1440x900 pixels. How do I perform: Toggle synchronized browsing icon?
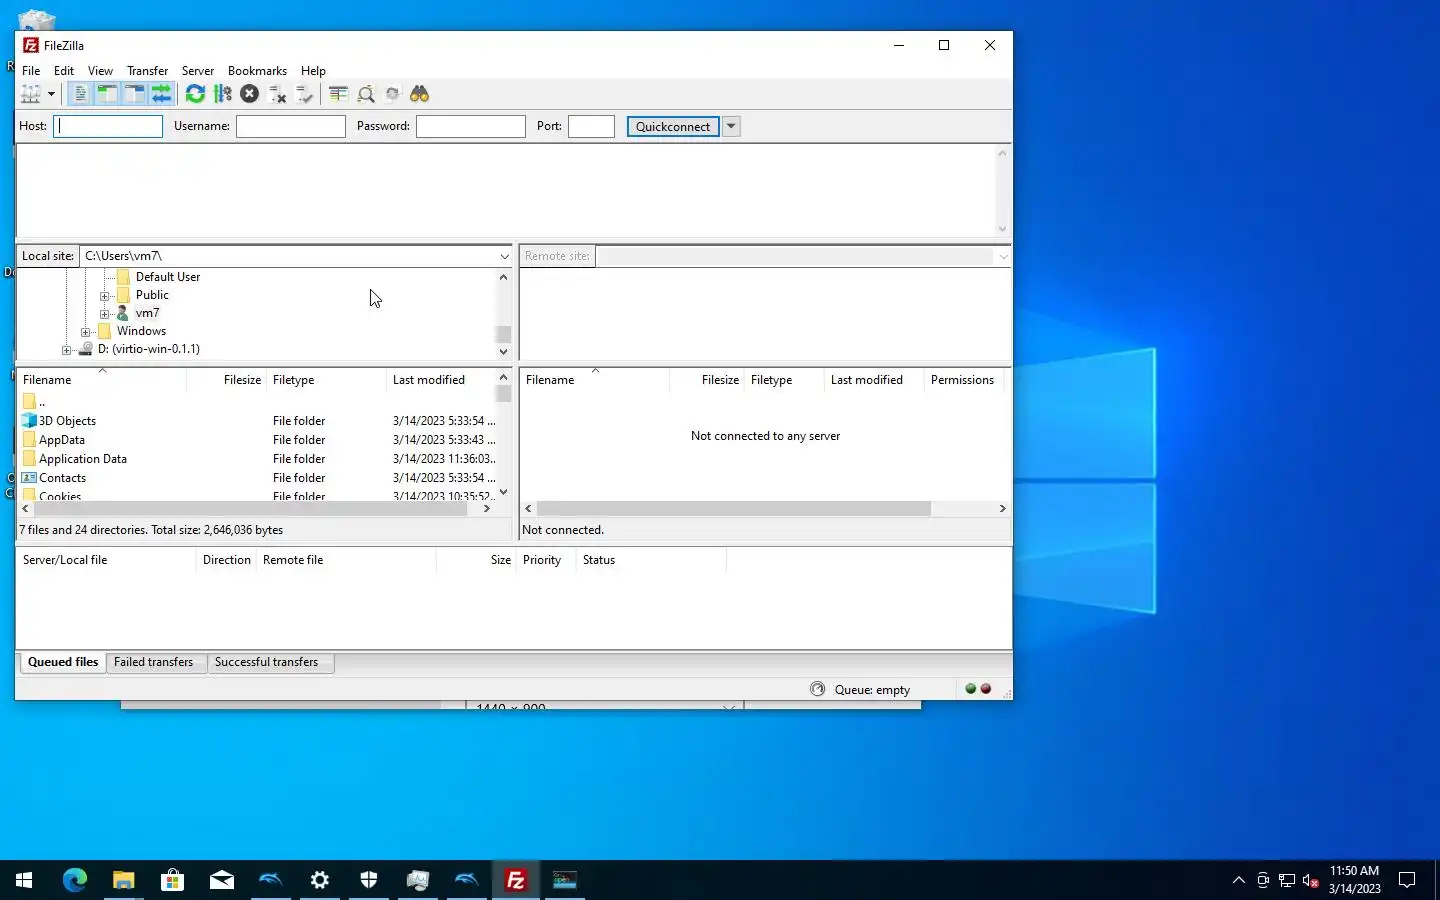393,94
